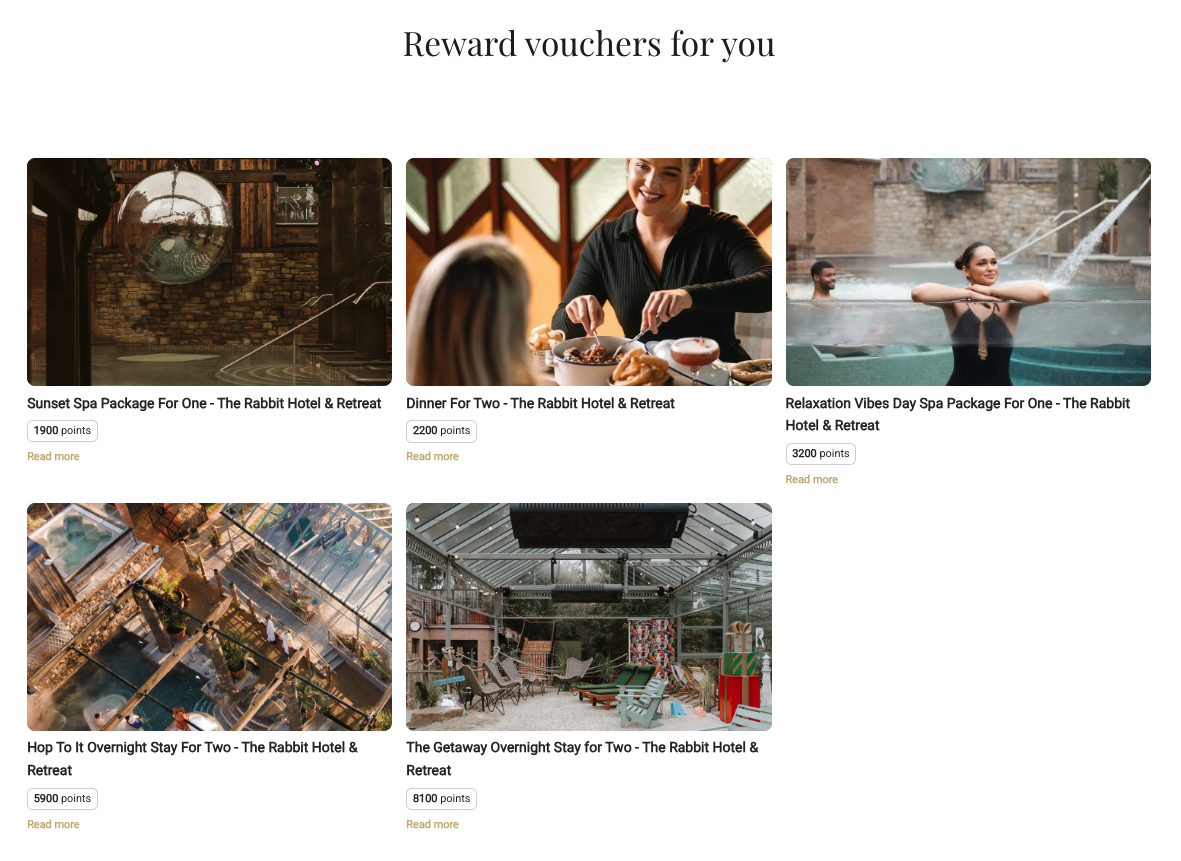Viewport: 1181px width, 861px height.
Task: Read more about the Sunset Spa Package
Action: point(53,456)
